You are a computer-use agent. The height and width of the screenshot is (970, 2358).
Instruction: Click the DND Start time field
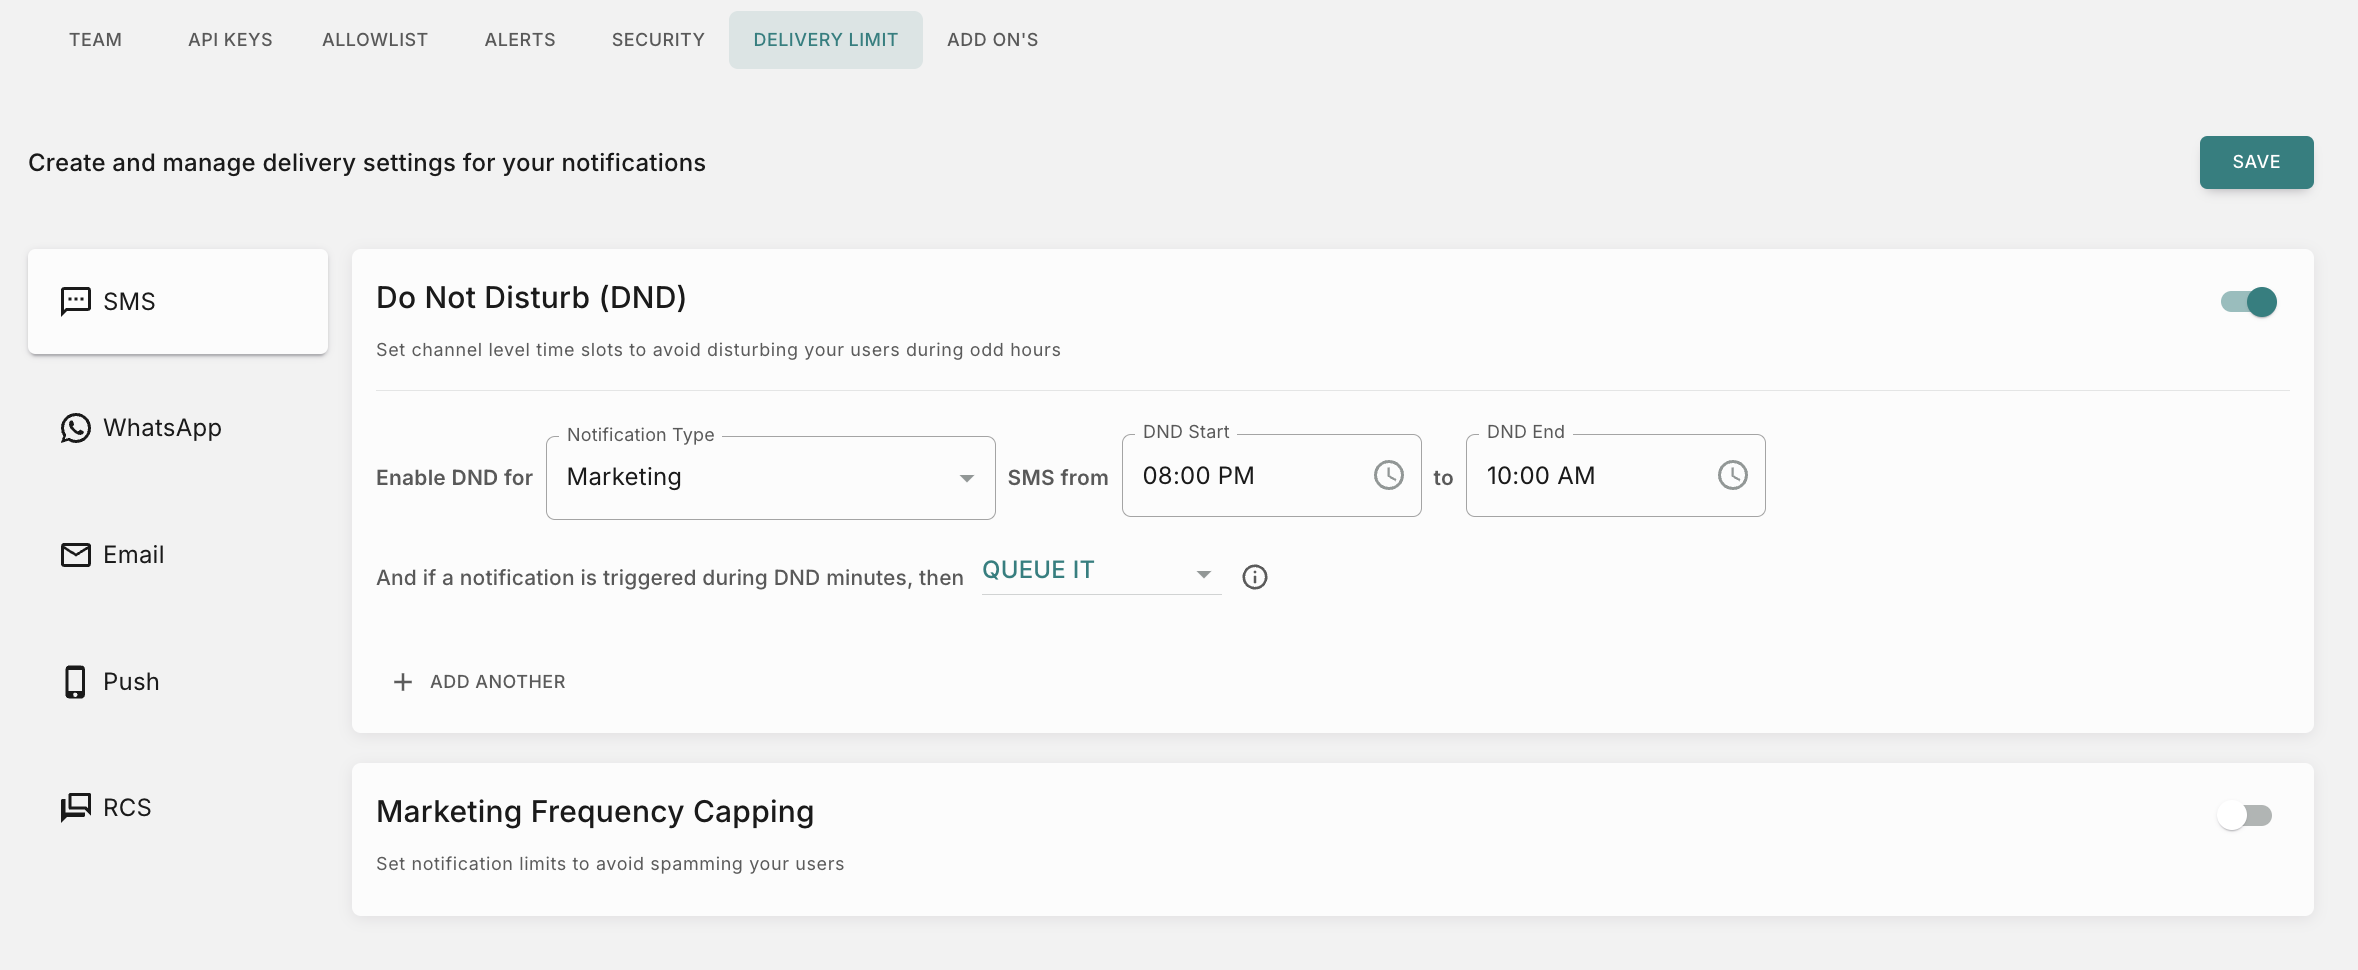coord(1240,476)
